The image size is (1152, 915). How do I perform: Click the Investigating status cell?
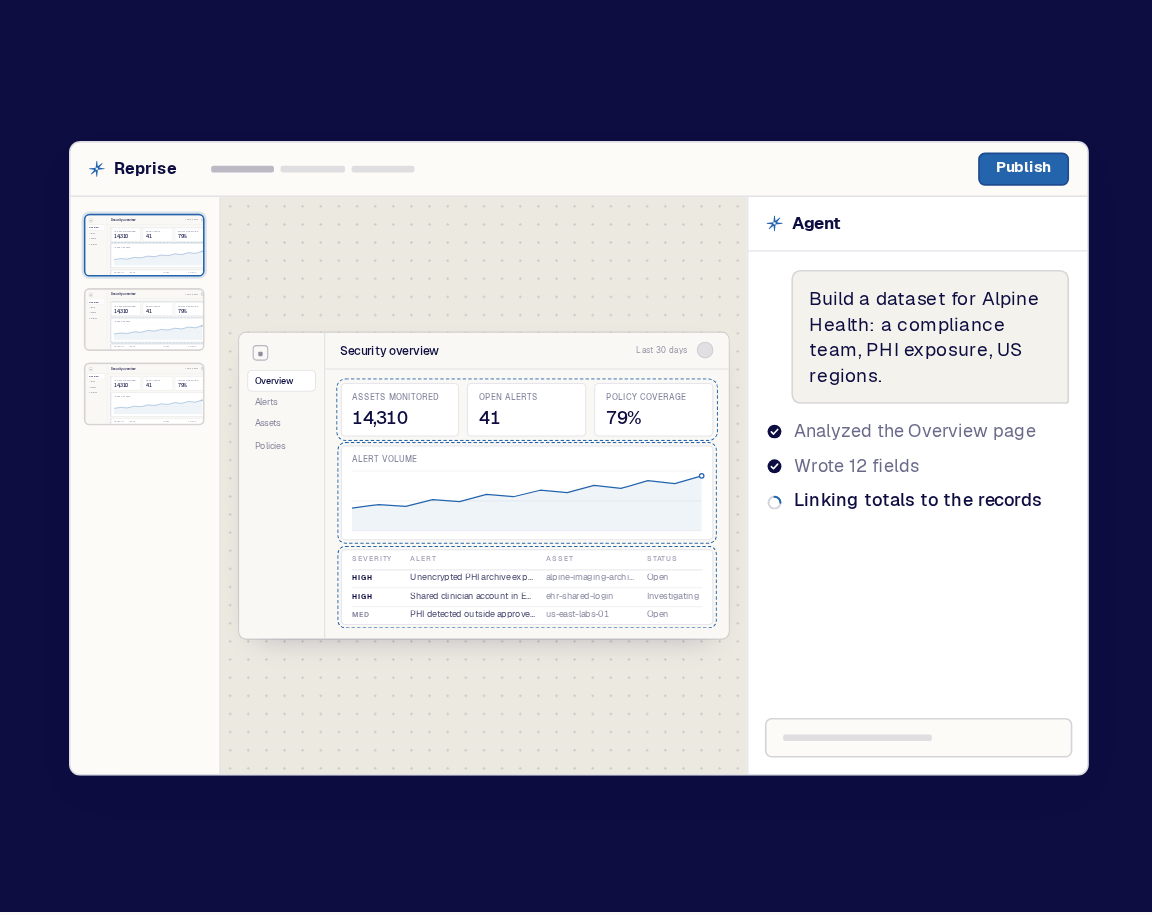click(x=673, y=596)
